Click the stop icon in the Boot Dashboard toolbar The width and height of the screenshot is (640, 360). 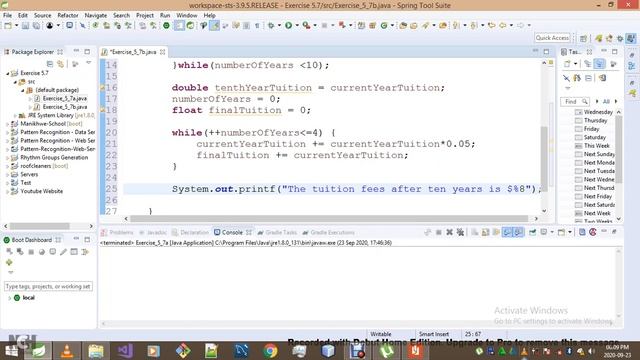coord(31,252)
